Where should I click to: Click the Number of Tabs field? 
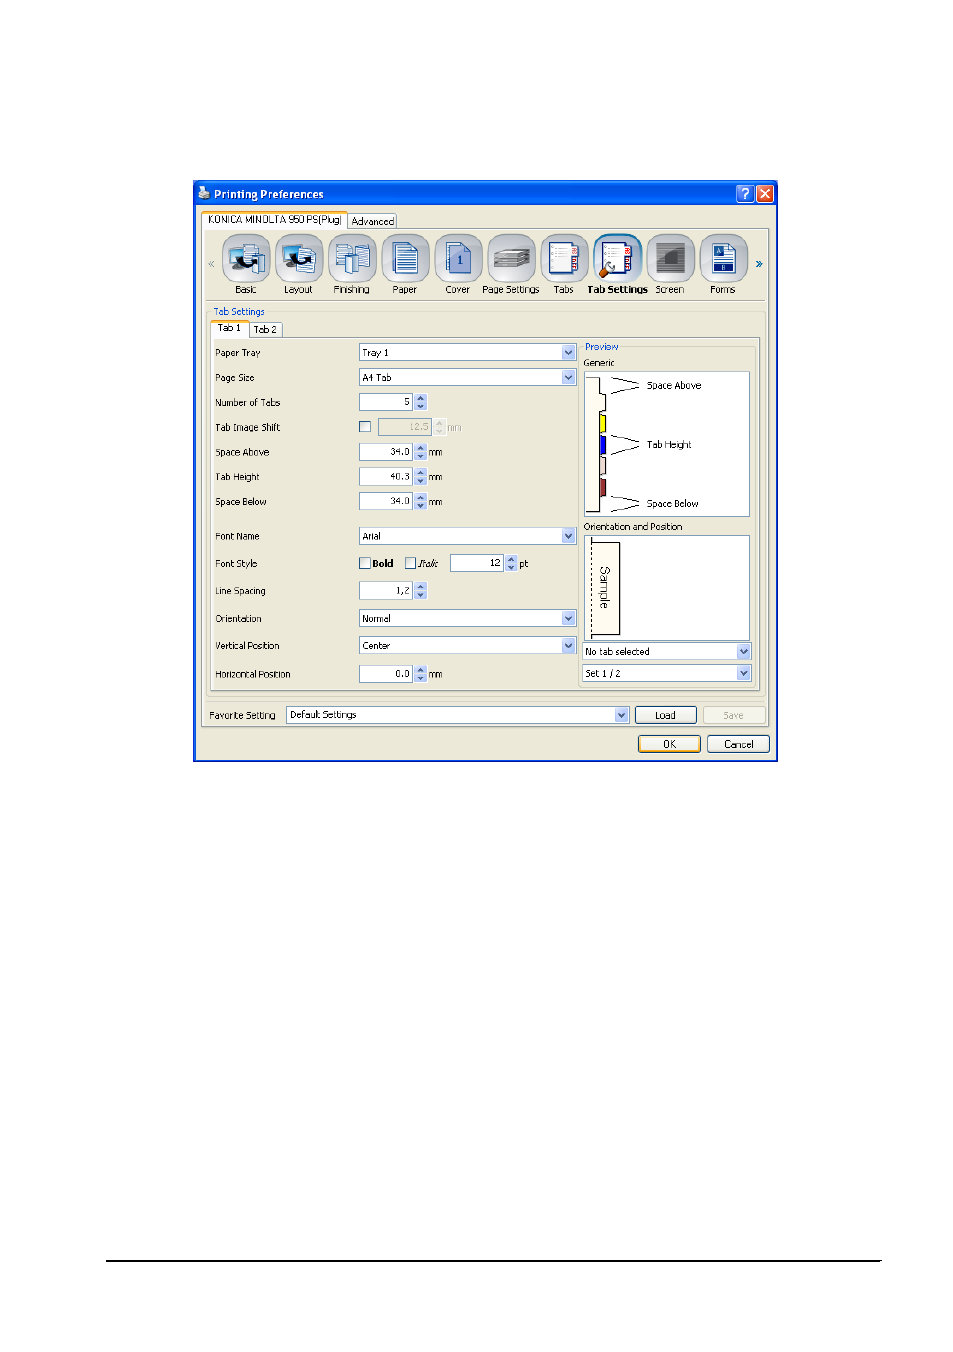(386, 402)
